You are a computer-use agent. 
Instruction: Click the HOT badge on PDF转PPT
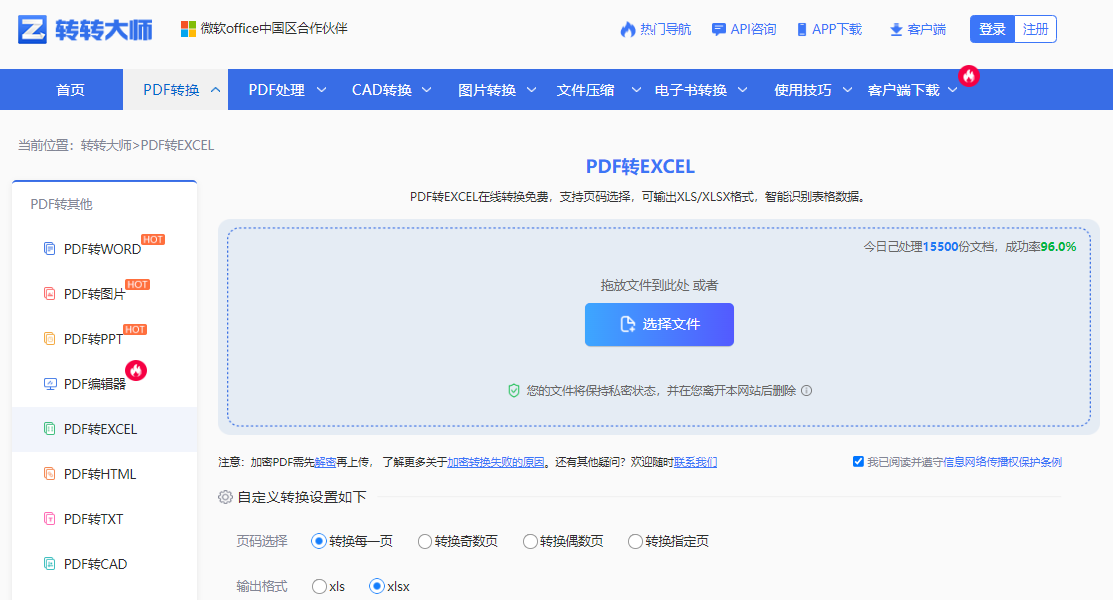[135, 329]
